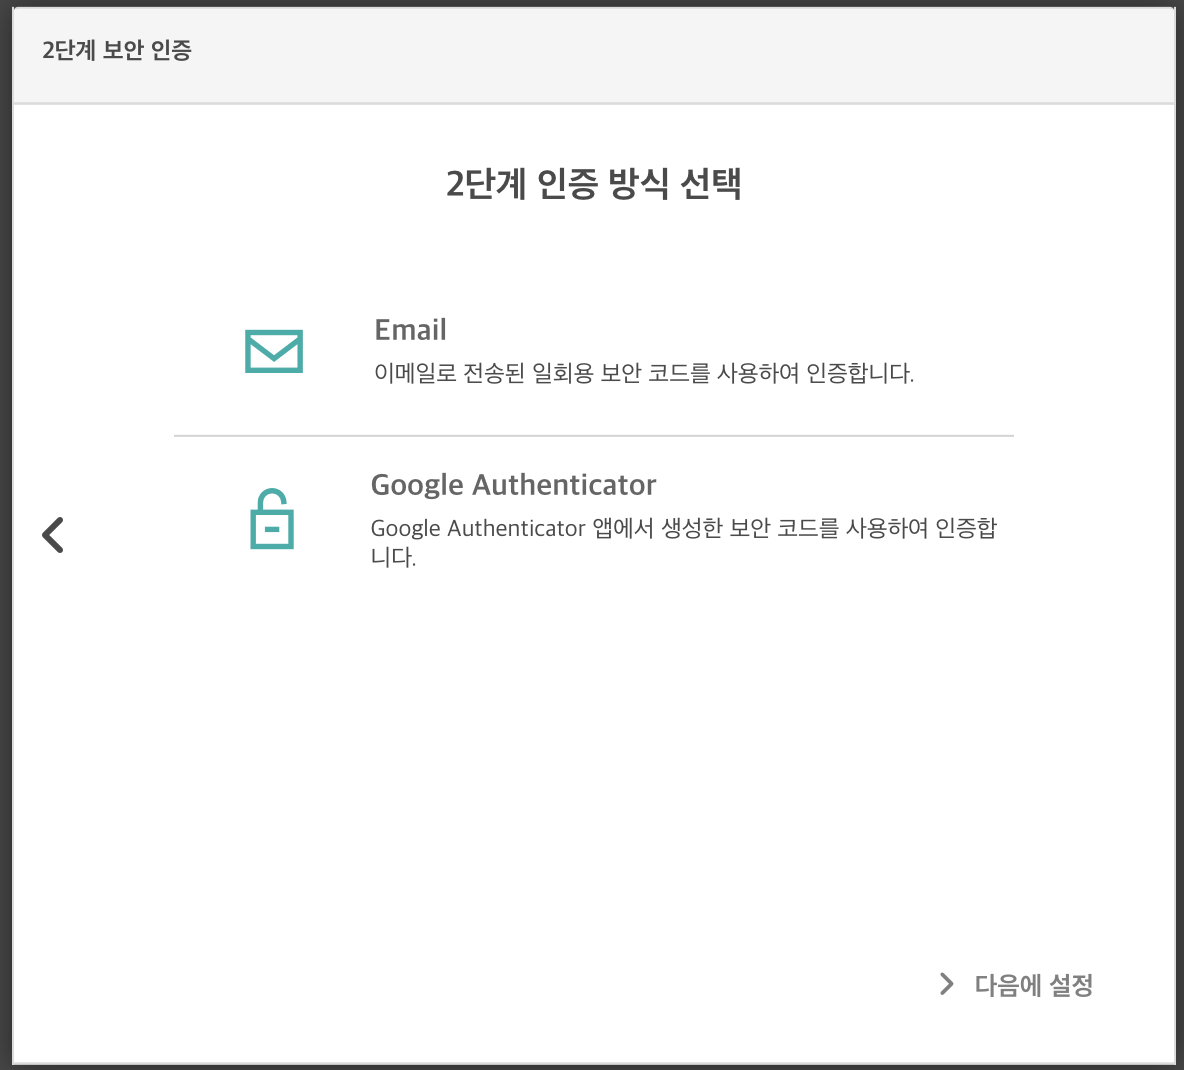Click 다음에 설정 to set up later
Image resolution: width=1184 pixels, height=1070 pixels.
1034,985
